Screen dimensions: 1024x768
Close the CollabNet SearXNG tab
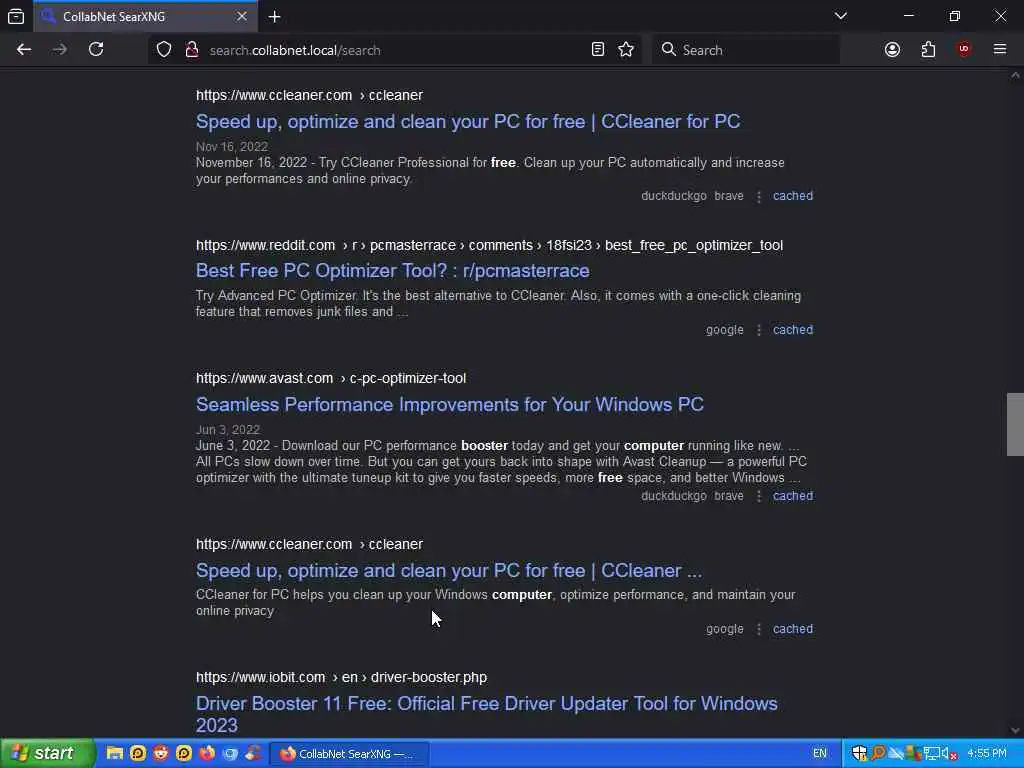(x=242, y=16)
